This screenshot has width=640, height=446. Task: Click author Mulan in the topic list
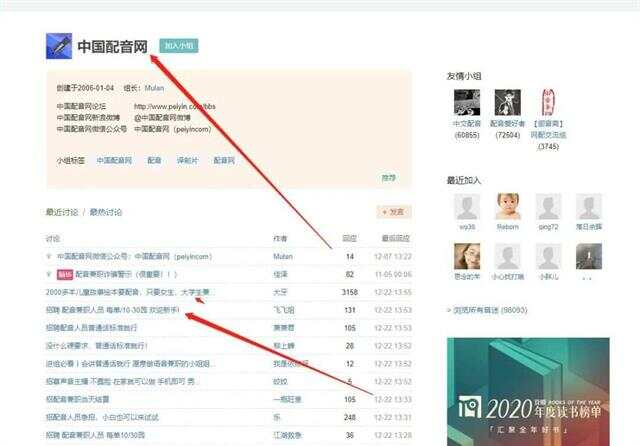coord(283,257)
